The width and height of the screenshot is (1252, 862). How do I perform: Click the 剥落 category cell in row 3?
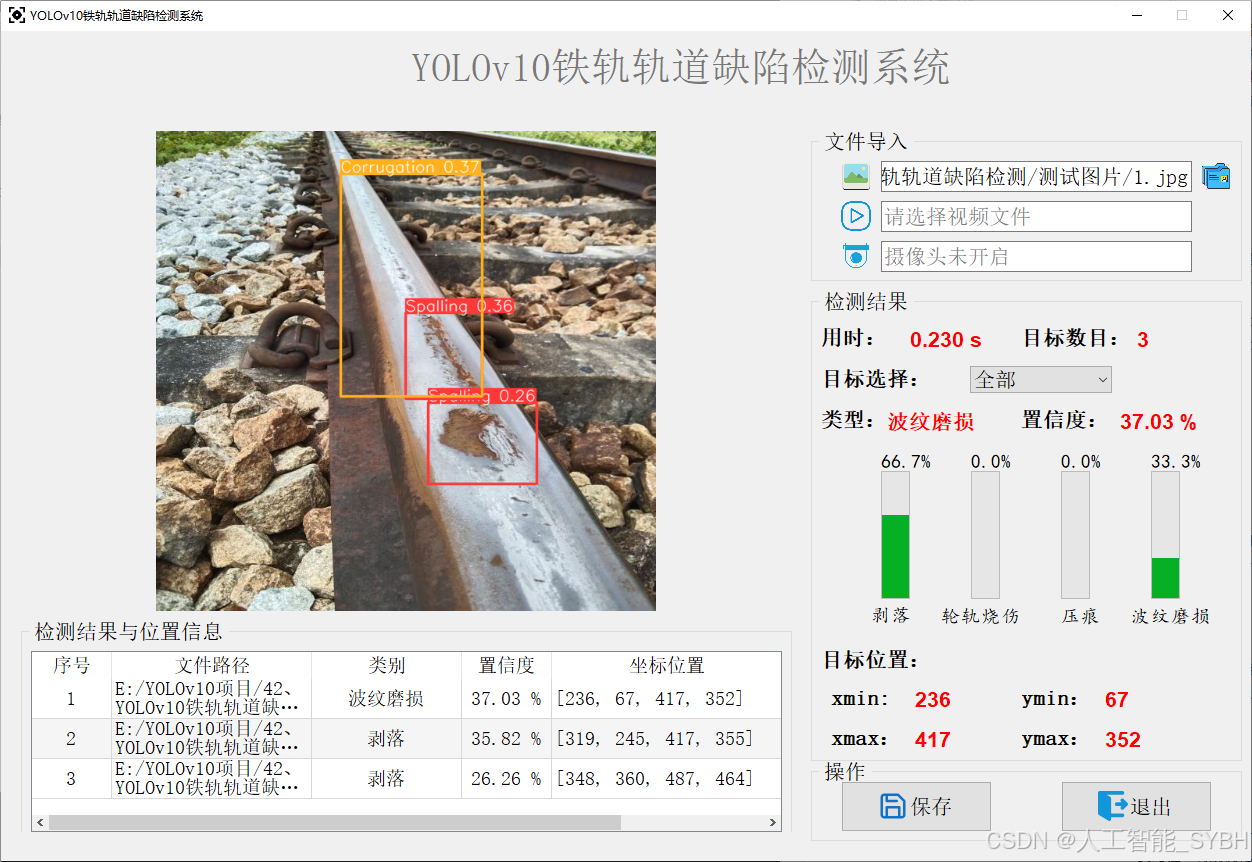(x=386, y=778)
